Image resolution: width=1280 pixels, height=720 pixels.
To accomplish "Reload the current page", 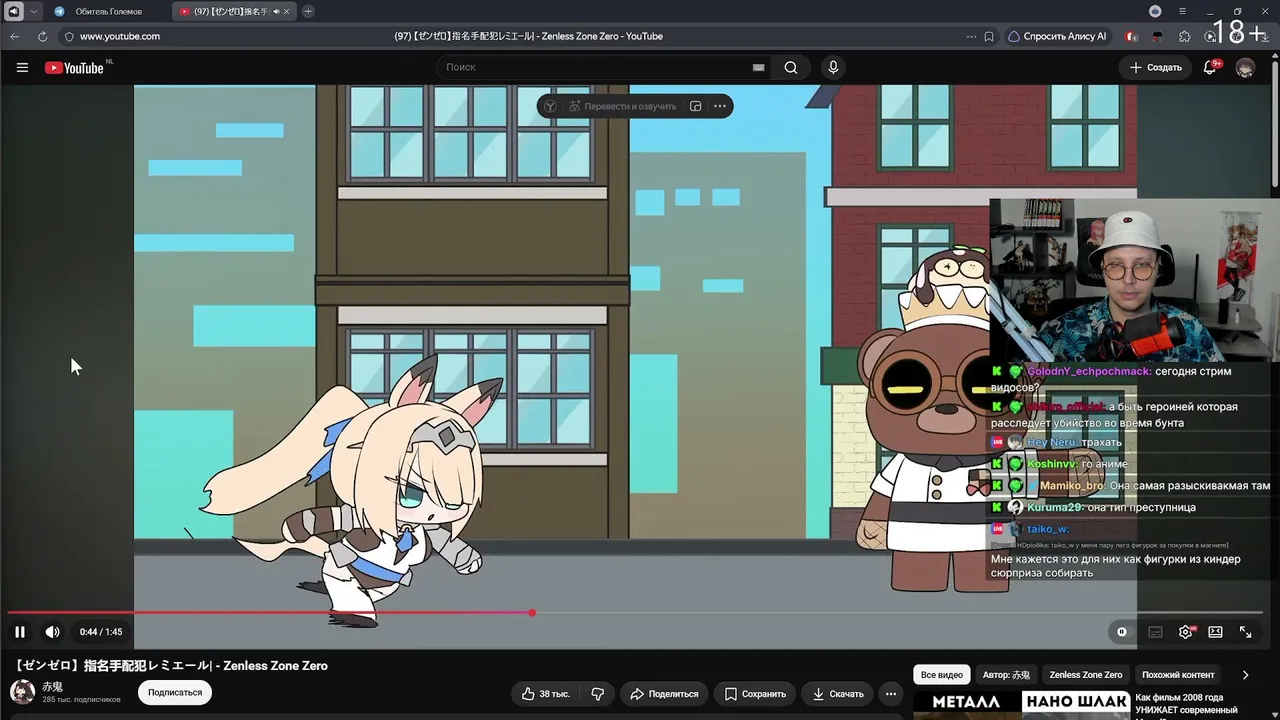I will pyautogui.click(x=42, y=36).
